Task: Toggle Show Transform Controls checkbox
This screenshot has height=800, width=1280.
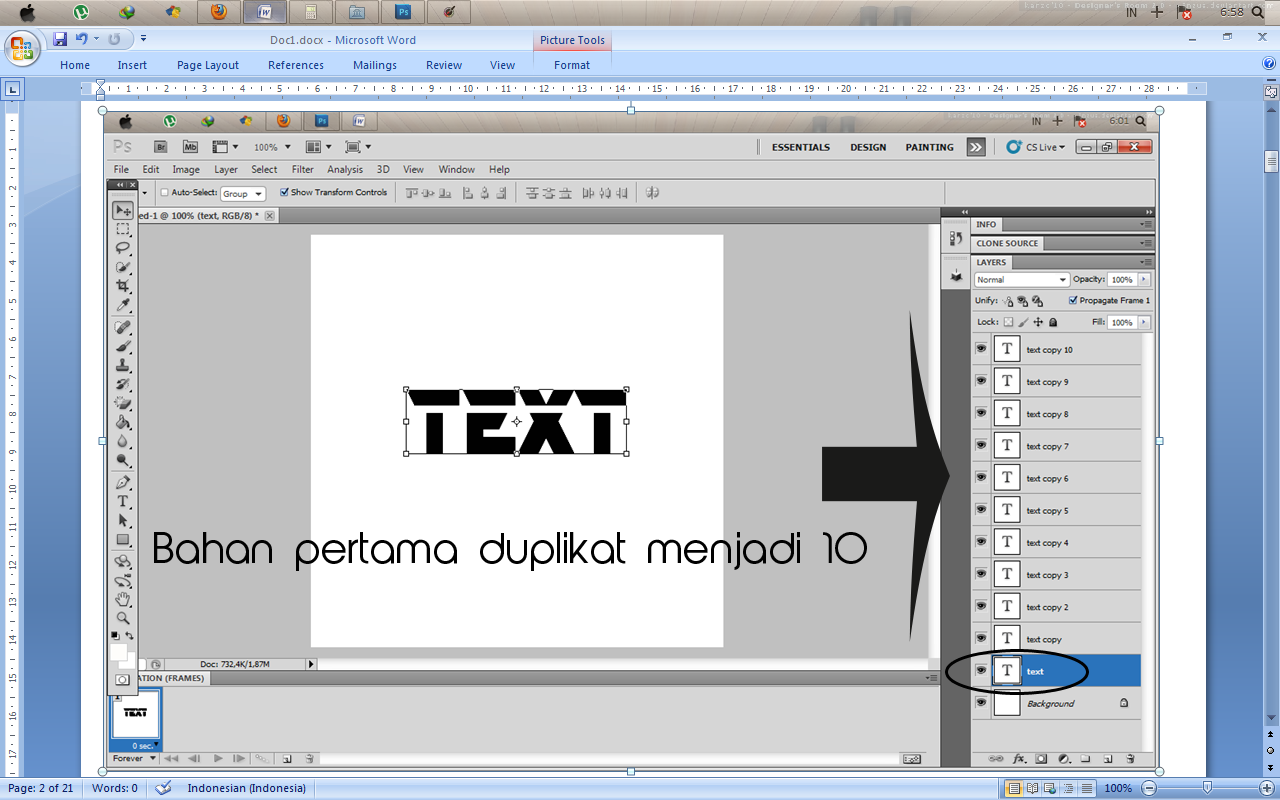Action: point(285,192)
